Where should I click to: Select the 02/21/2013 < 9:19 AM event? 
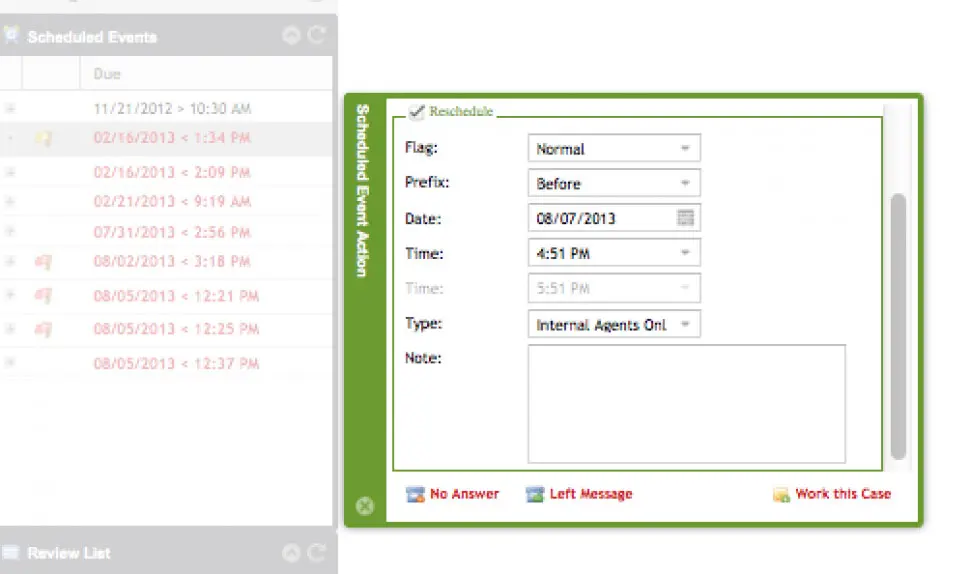coord(172,202)
